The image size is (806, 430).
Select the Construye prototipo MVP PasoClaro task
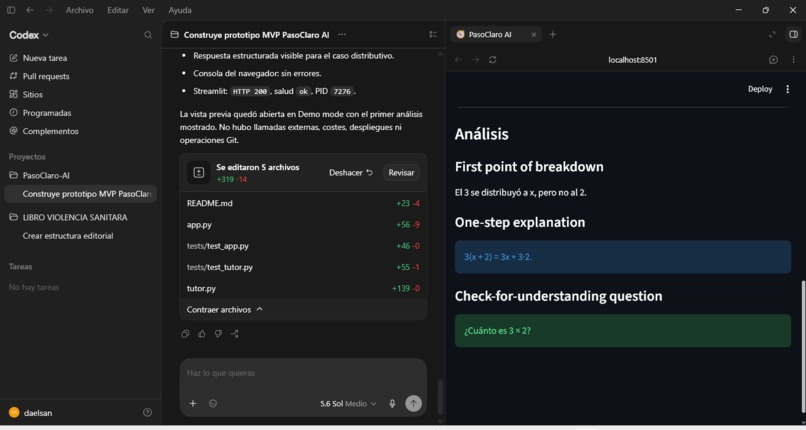(81, 194)
